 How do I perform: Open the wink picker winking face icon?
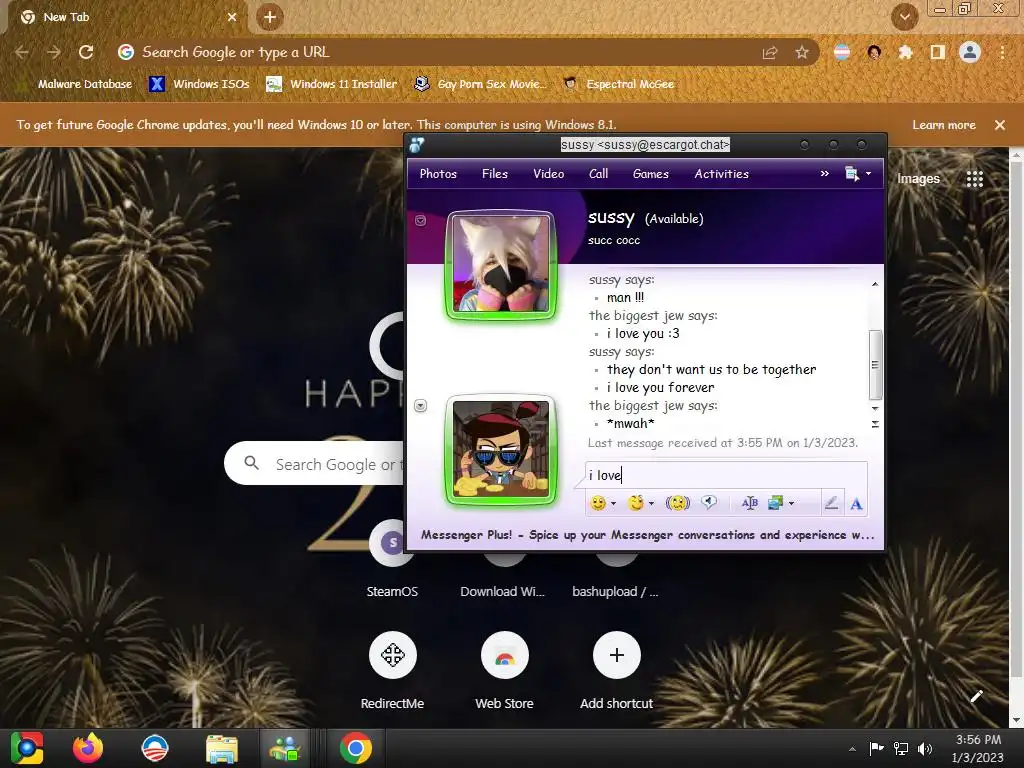tap(635, 503)
